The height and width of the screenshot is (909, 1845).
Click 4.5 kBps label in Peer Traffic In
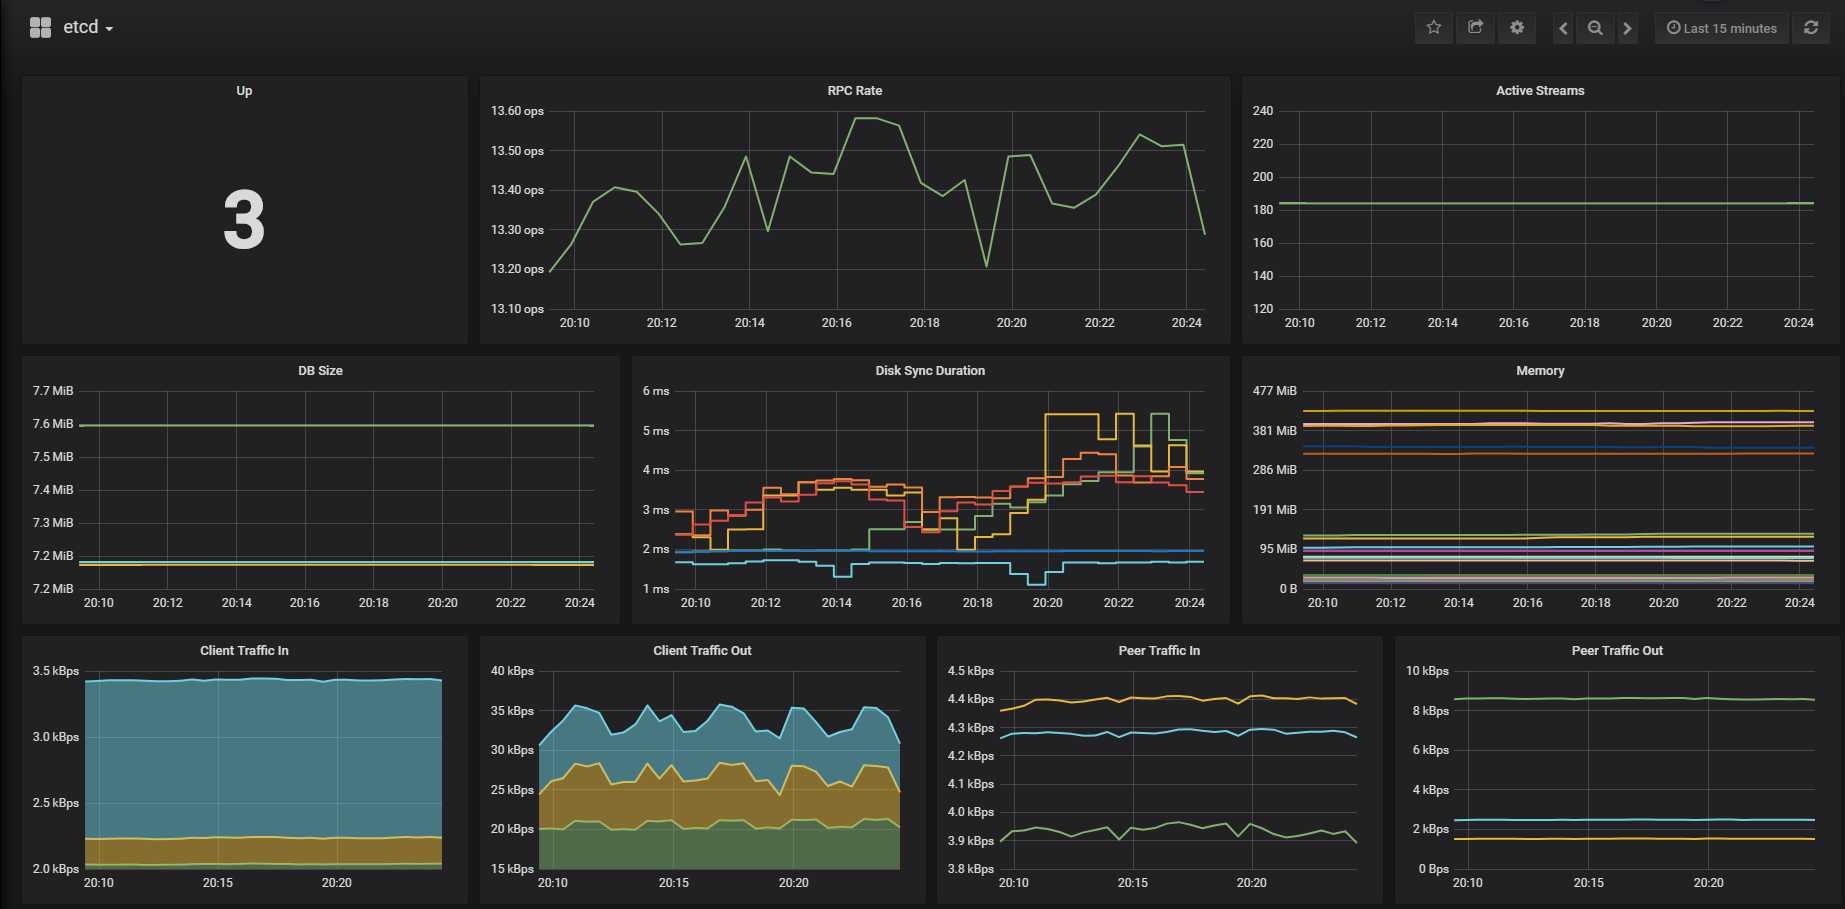point(971,671)
